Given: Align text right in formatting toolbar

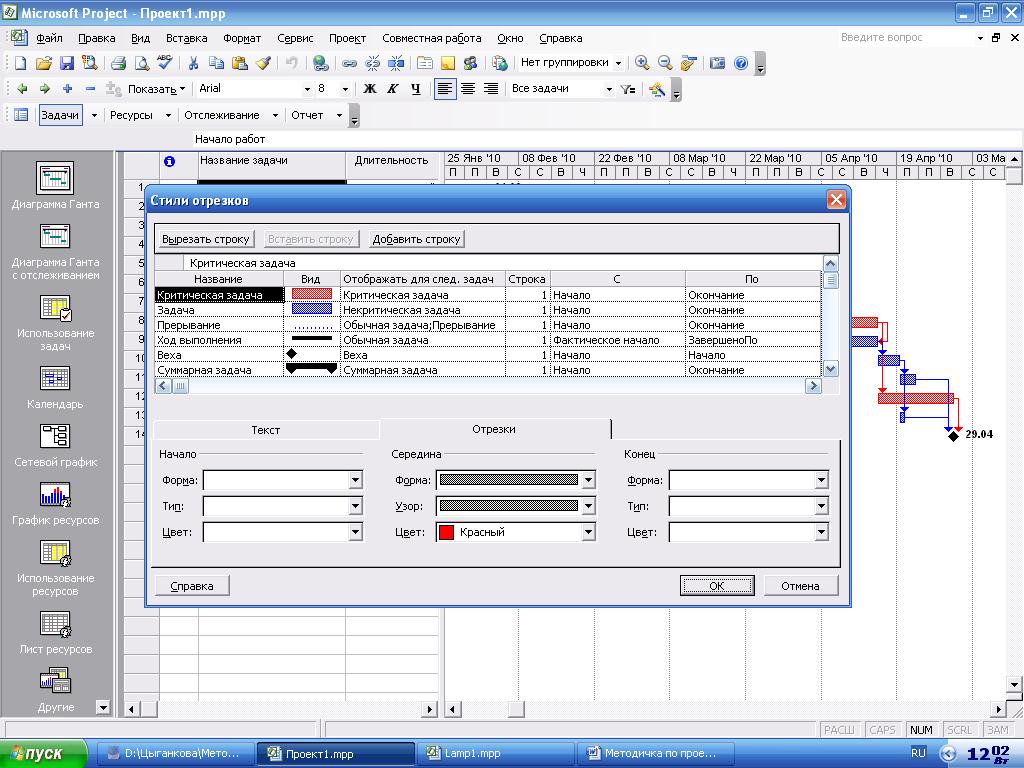Looking at the screenshot, I should click(490, 89).
